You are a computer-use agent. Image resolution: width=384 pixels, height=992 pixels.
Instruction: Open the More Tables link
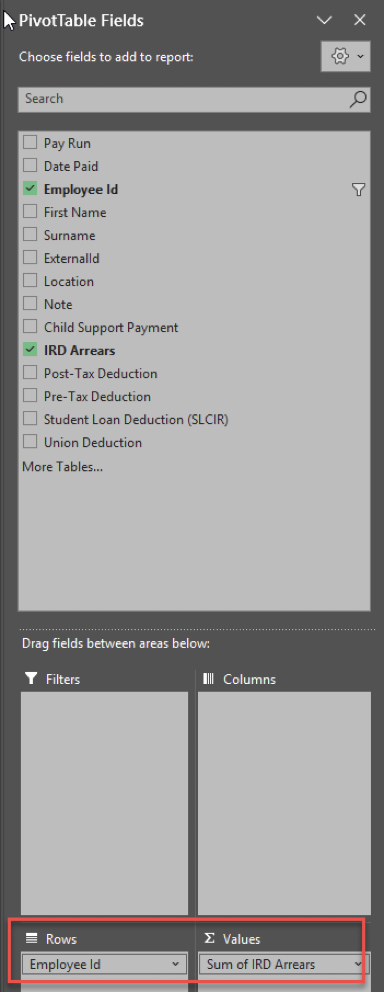(63, 467)
